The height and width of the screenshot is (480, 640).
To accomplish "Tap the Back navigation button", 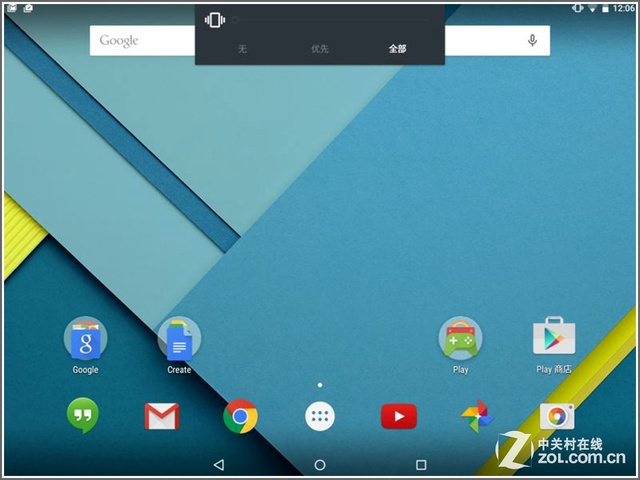I will (x=219, y=465).
